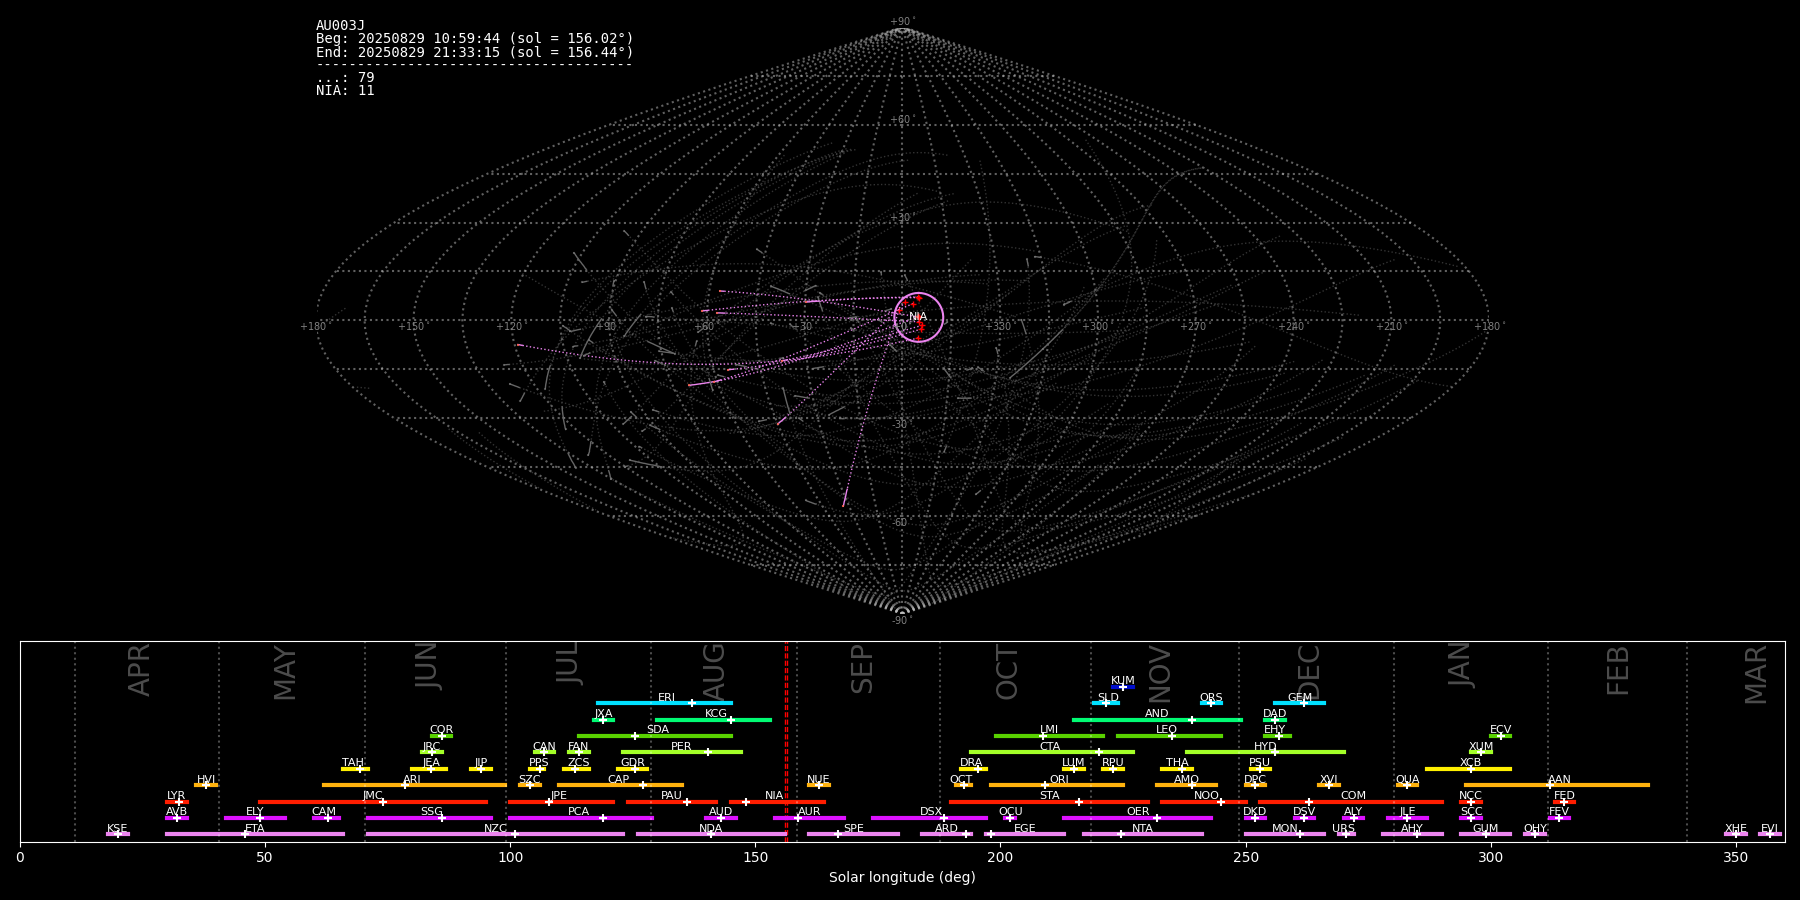
Task: Click the red STA shower bar
Action: [1049, 802]
